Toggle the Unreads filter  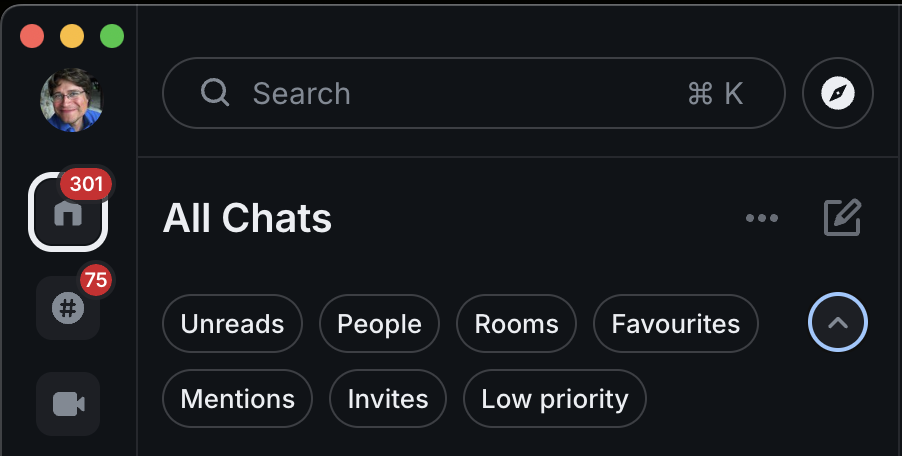tap(232, 324)
